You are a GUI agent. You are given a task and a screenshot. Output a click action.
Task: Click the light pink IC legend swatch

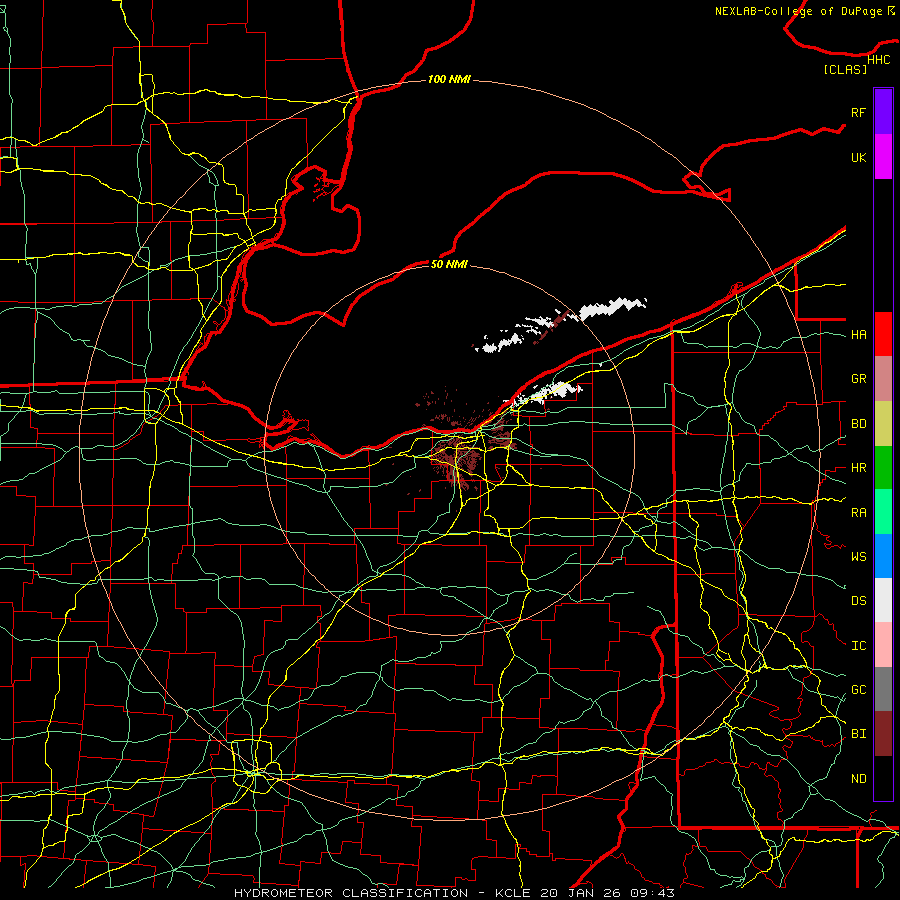tap(883, 645)
